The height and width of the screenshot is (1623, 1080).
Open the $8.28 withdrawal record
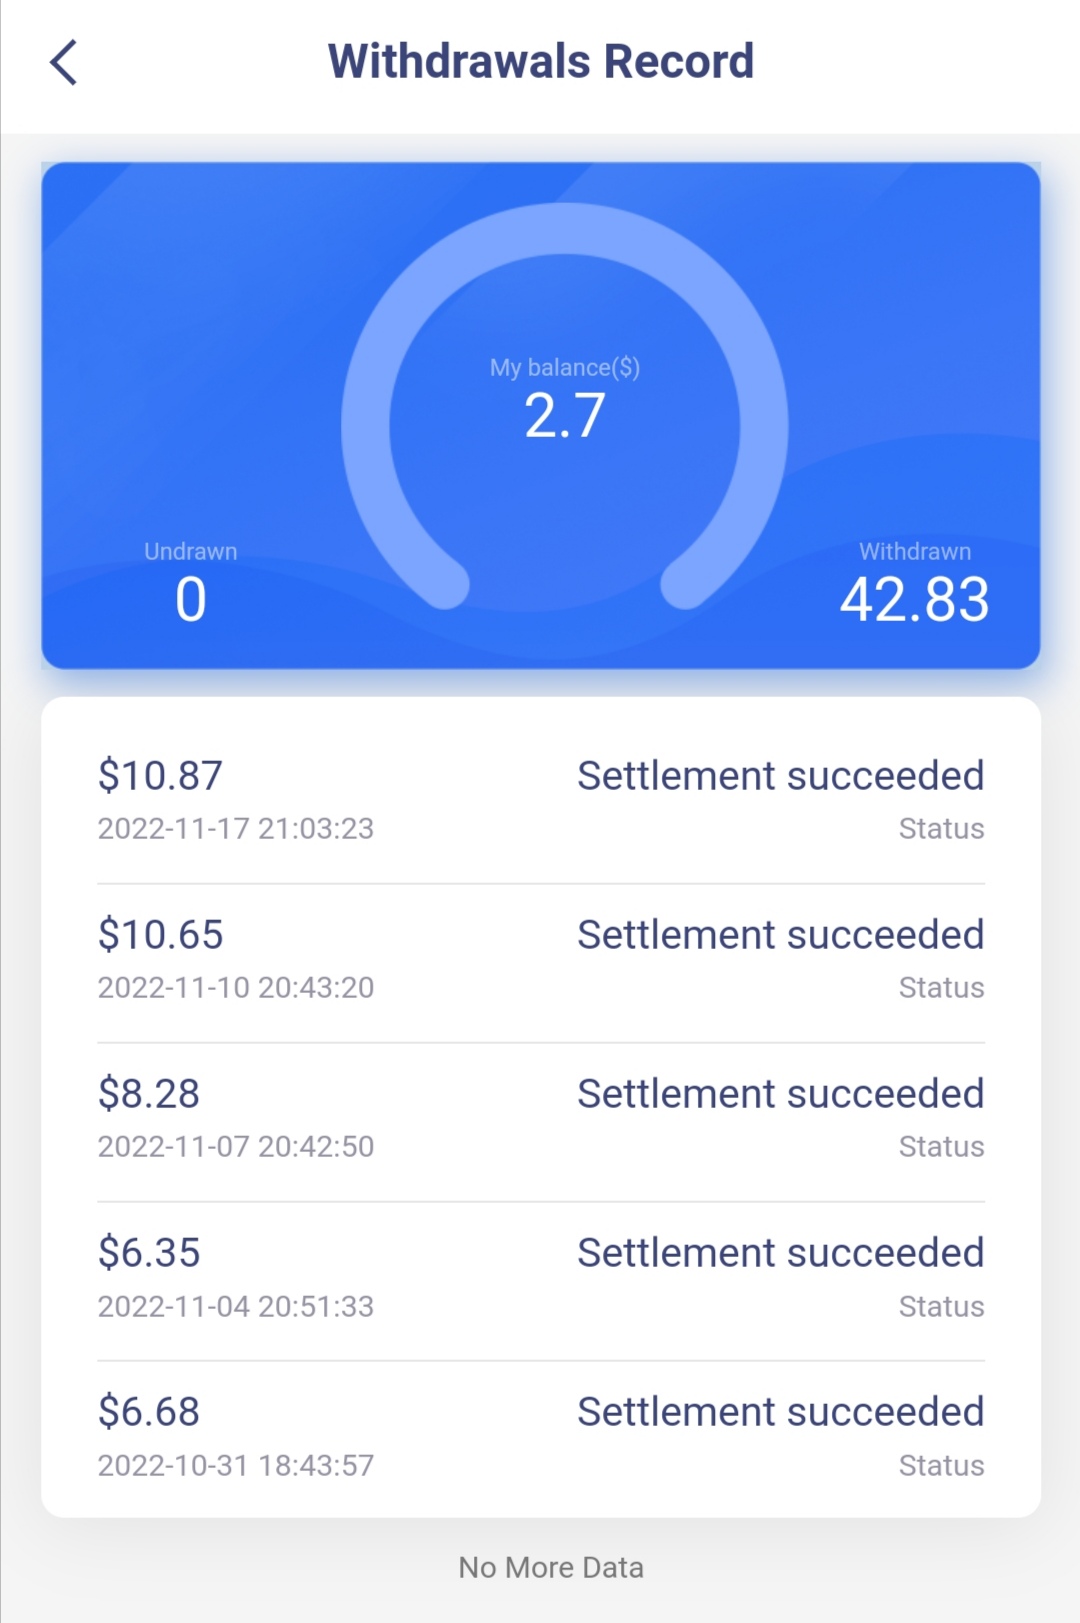pyautogui.click(x=541, y=1119)
